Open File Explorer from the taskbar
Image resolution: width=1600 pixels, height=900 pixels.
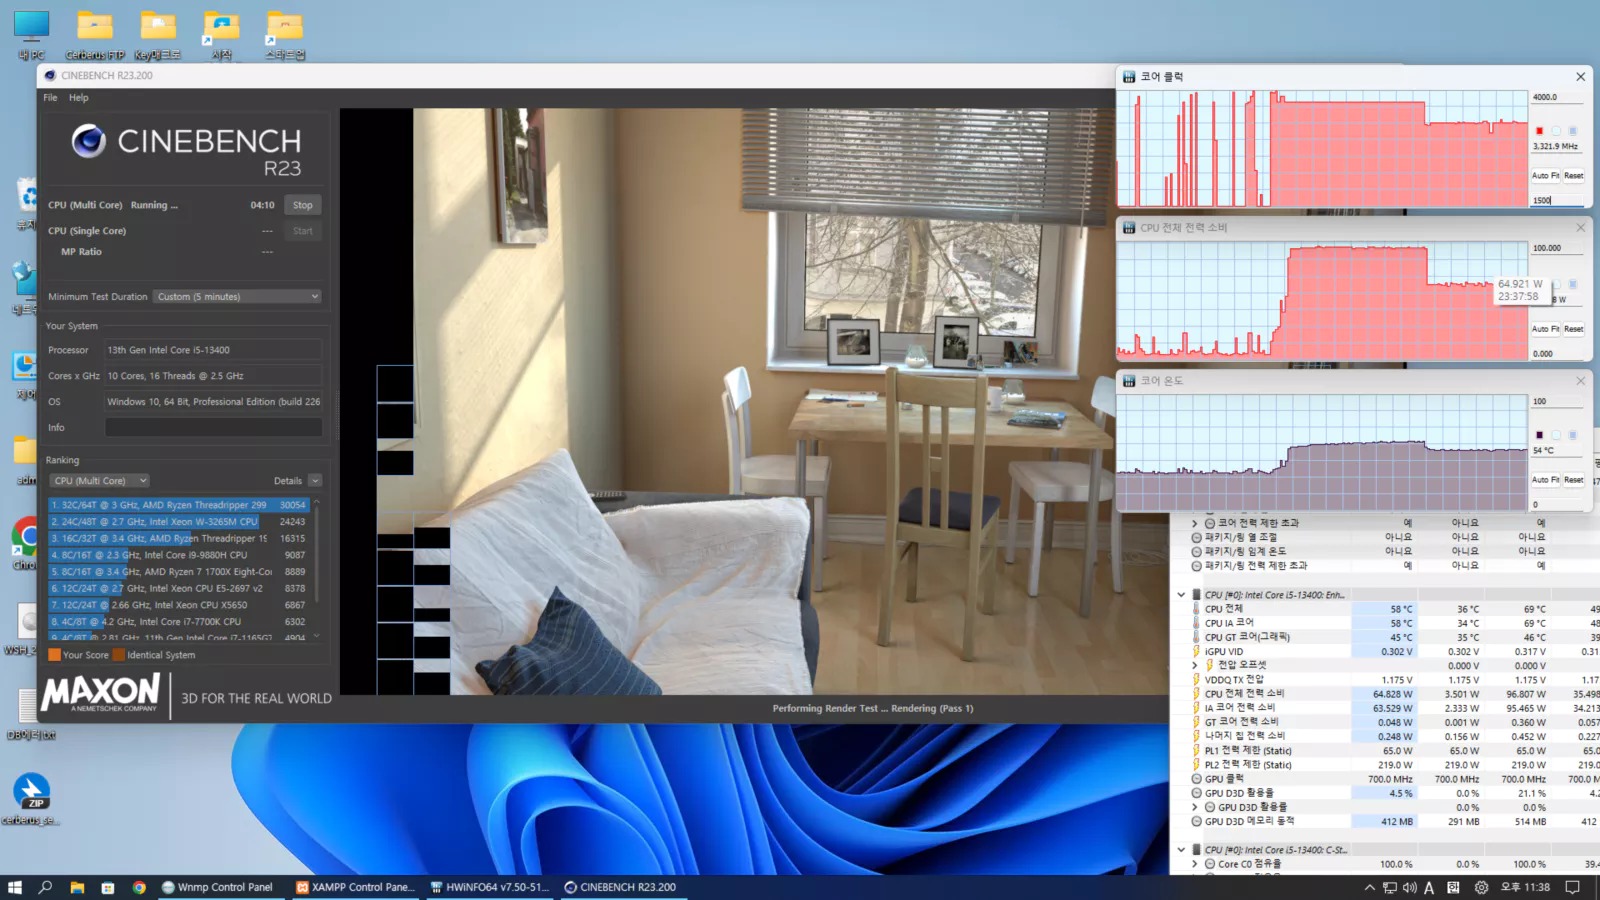(x=77, y=887)
